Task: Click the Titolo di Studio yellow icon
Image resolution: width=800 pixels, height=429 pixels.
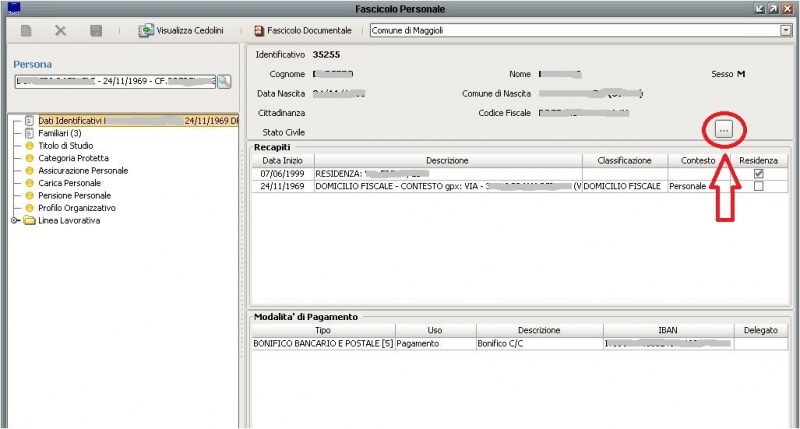Action: click(30, 146)
